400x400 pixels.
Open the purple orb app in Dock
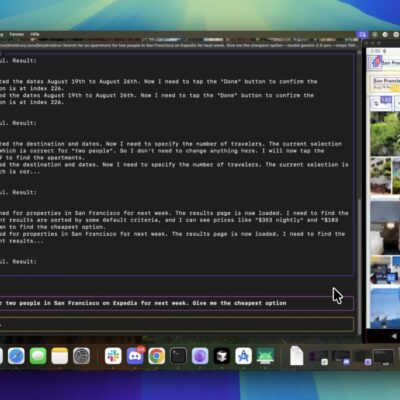tap(200, 356)
